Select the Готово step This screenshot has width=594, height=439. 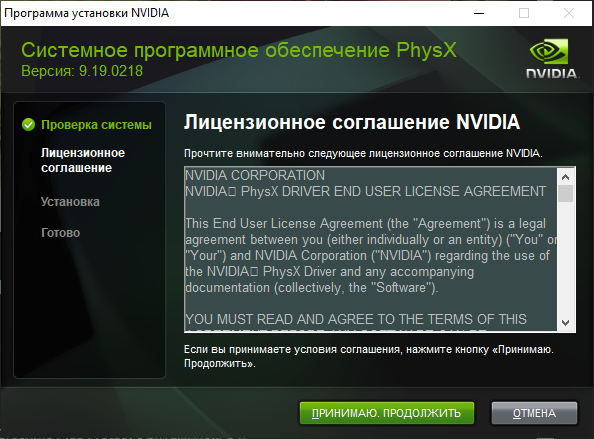60,233
